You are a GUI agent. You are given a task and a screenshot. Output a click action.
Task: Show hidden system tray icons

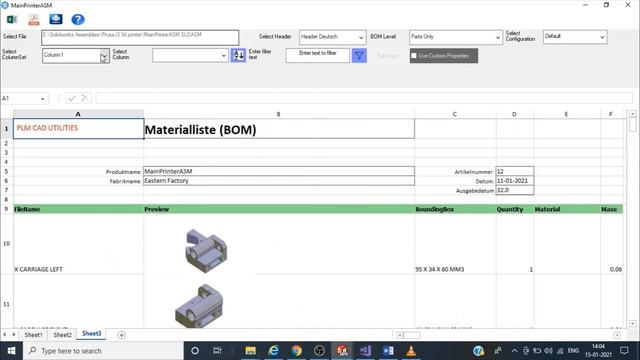click(514, 351)
